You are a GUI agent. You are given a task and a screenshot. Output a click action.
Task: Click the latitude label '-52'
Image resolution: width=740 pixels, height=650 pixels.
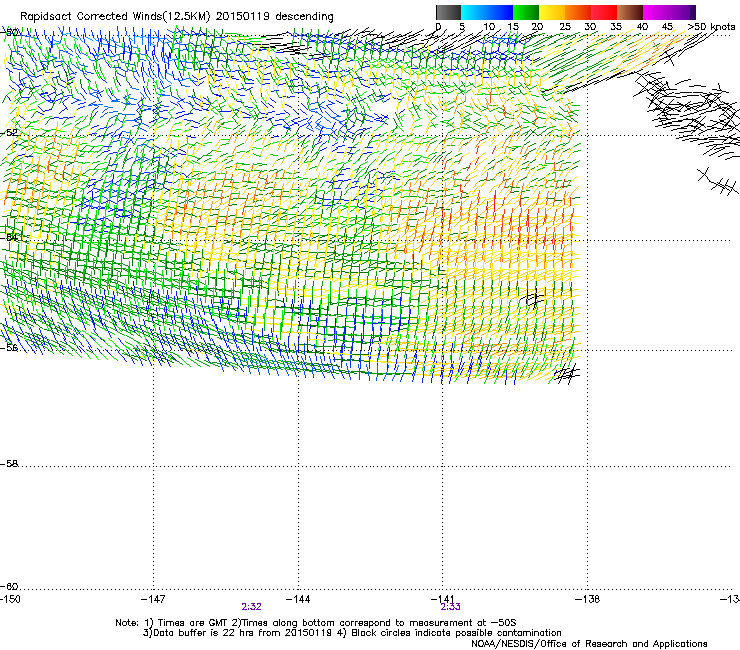[9, 133]
